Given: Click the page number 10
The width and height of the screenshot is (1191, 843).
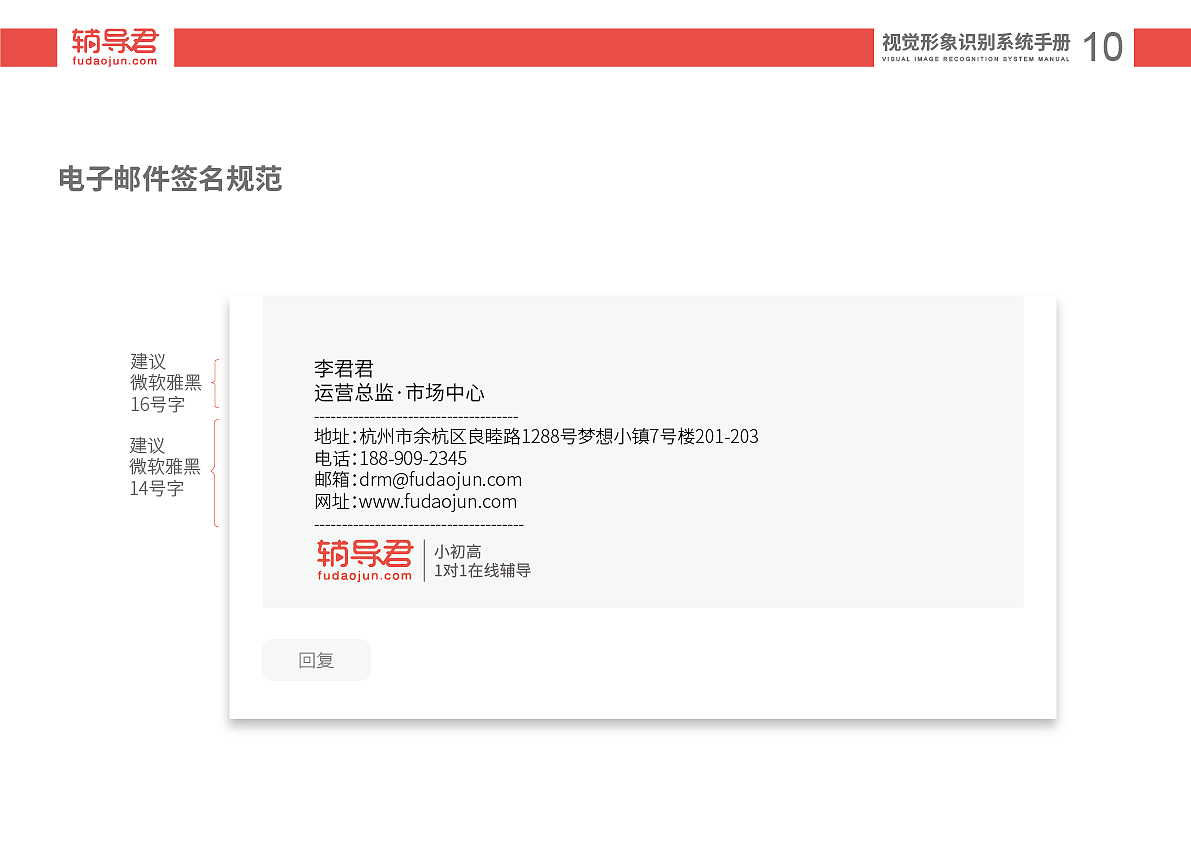Looking at the screenshot, I should (1103, 47).
